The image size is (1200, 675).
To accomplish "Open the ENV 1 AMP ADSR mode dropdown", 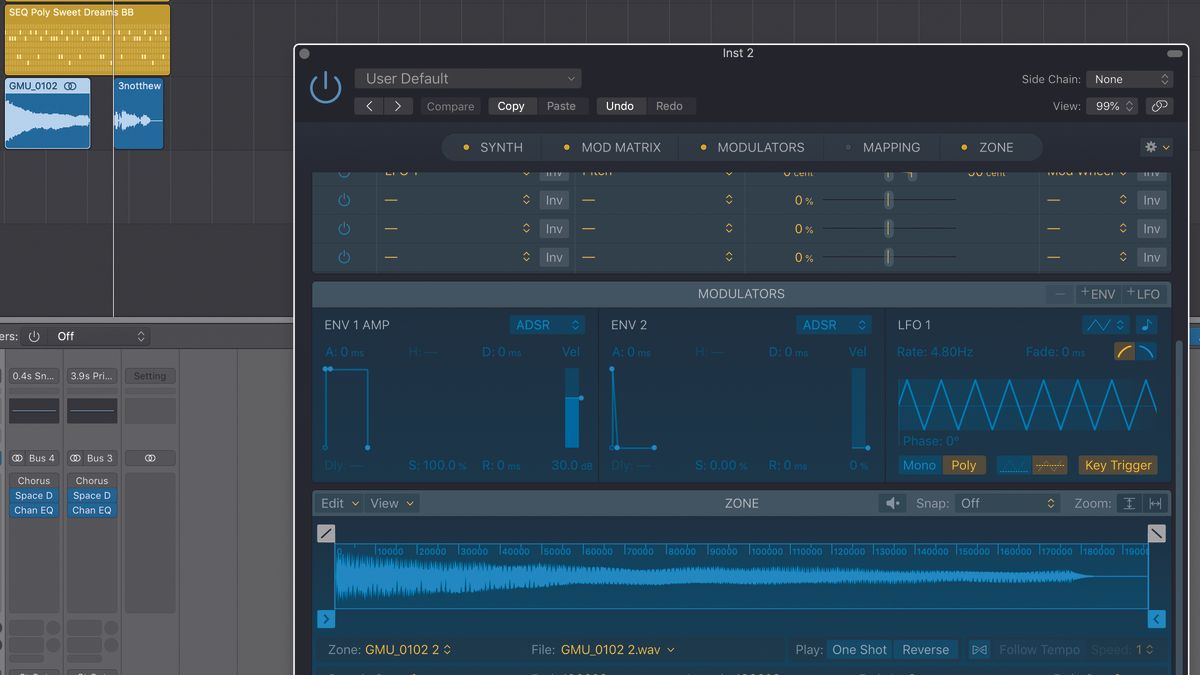I will (x=547, y=325).
